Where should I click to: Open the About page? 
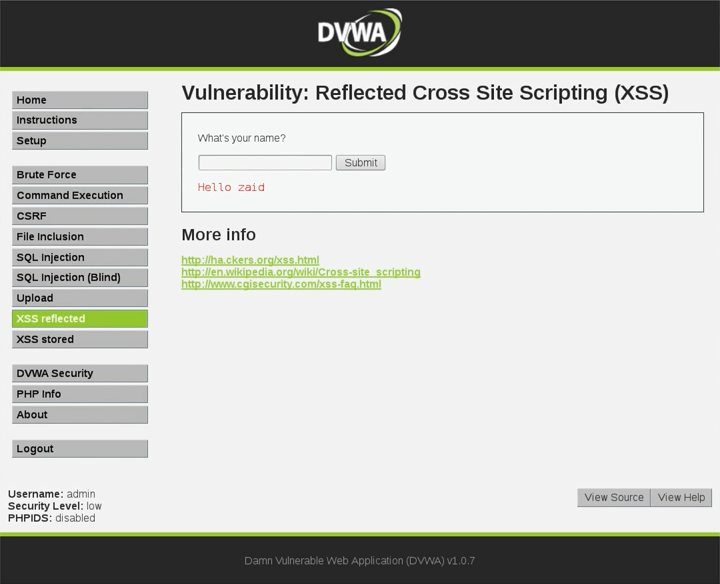tap(80, 415)
